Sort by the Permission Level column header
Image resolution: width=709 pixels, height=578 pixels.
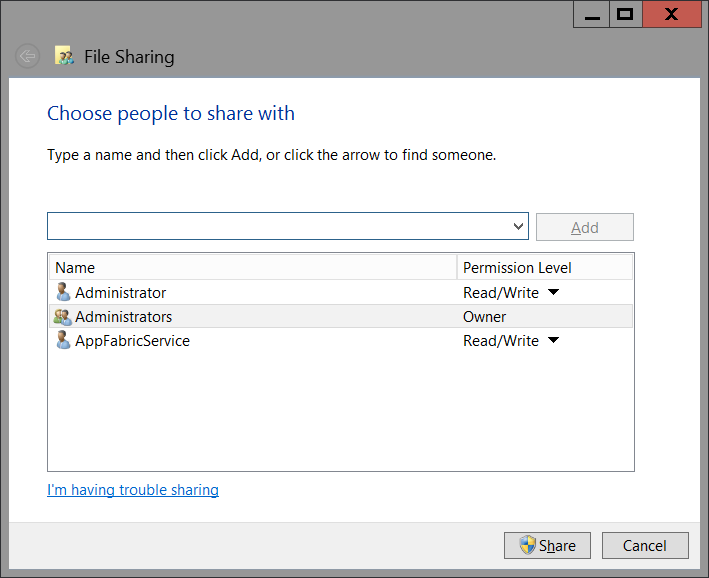tap(544, 267)
